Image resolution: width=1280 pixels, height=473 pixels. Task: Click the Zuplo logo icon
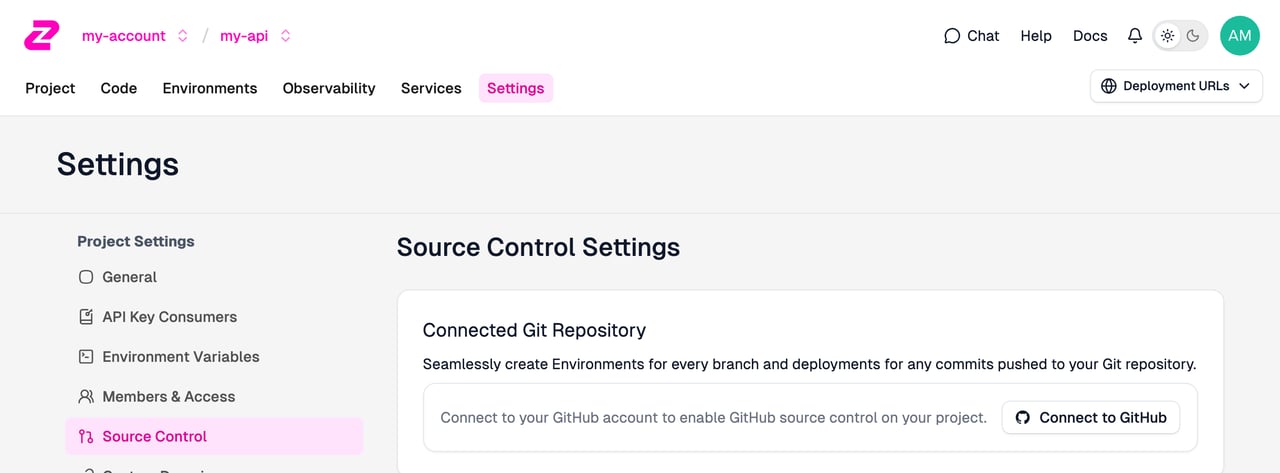point(42,36)
